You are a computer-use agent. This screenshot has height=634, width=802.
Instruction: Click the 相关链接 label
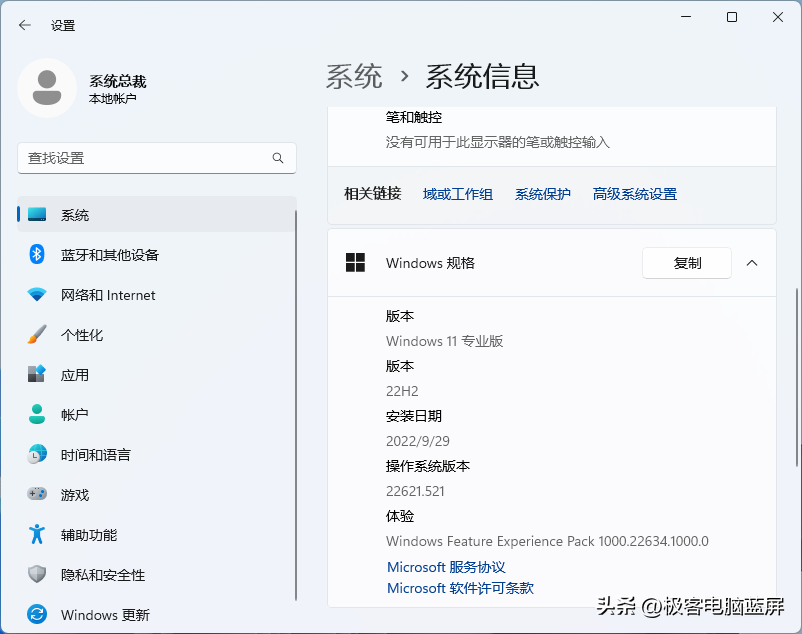pos(373,194)
